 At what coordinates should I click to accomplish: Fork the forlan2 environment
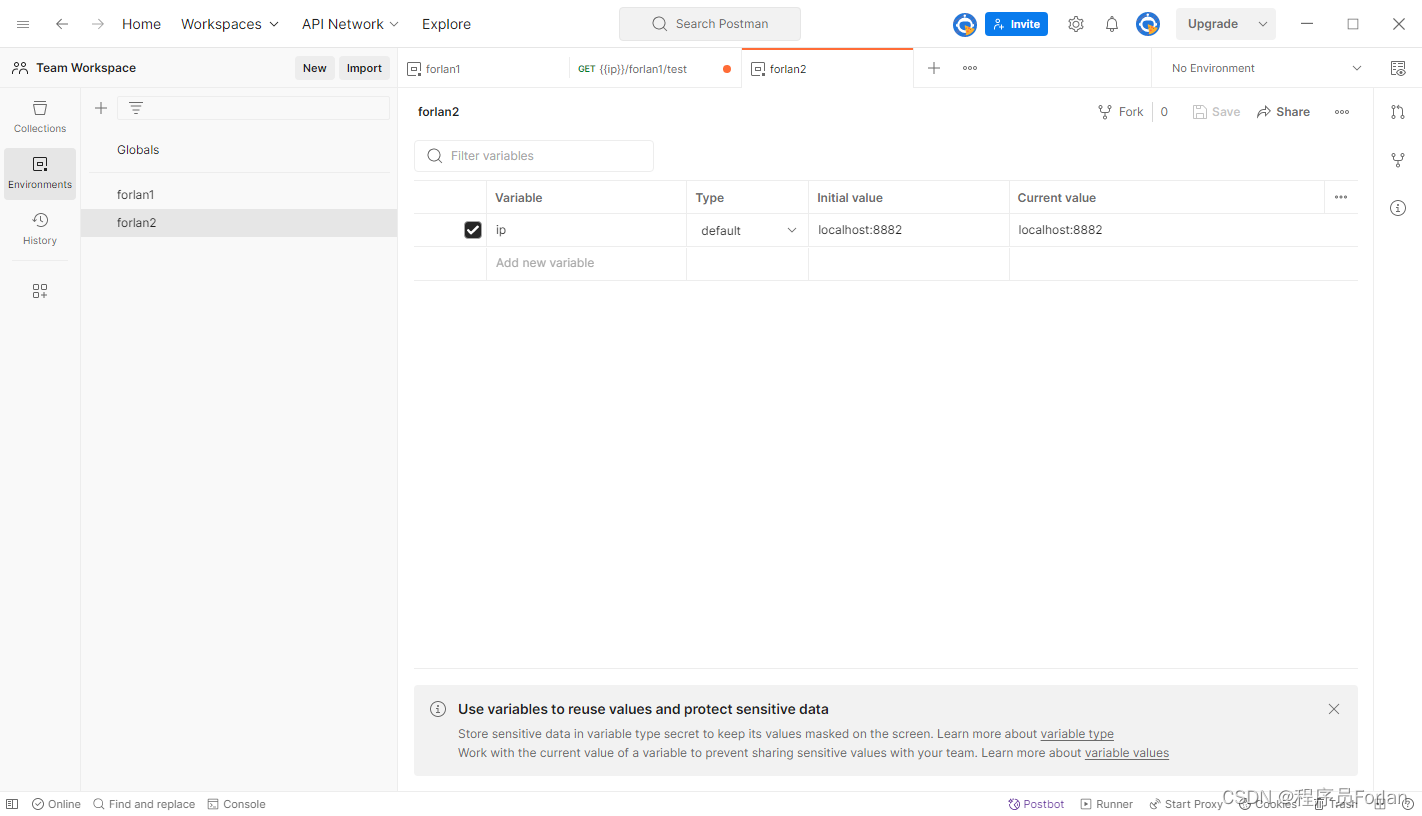click(1120, 112)
